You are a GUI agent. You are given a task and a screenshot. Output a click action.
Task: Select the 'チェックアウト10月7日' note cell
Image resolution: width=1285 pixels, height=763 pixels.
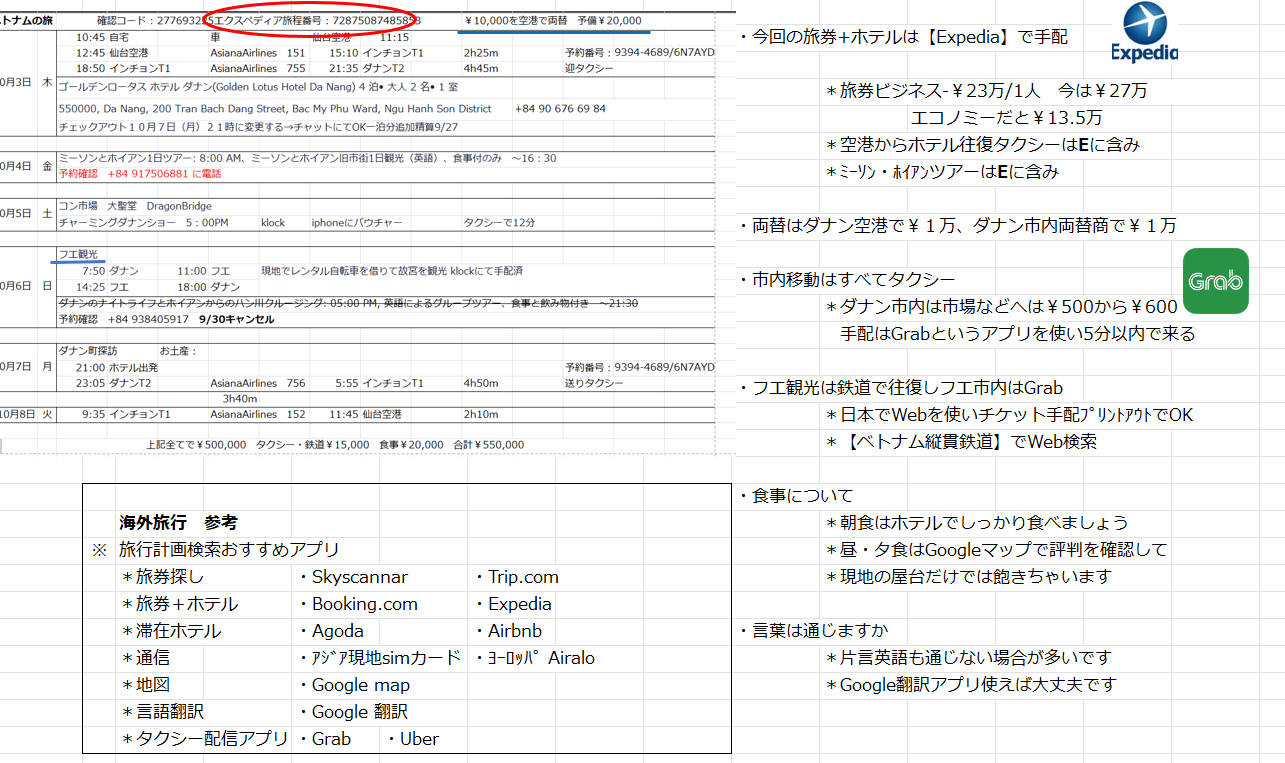coord(257,127)
